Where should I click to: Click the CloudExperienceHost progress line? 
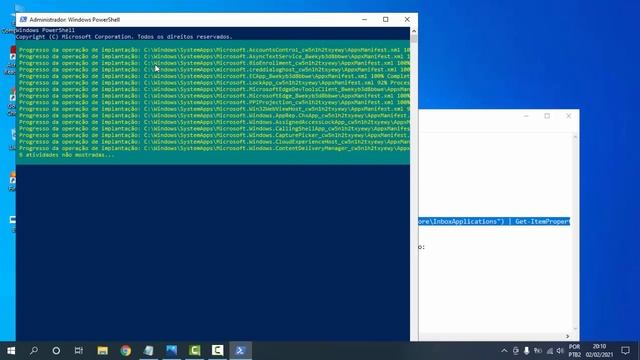(x=214, y=142)
